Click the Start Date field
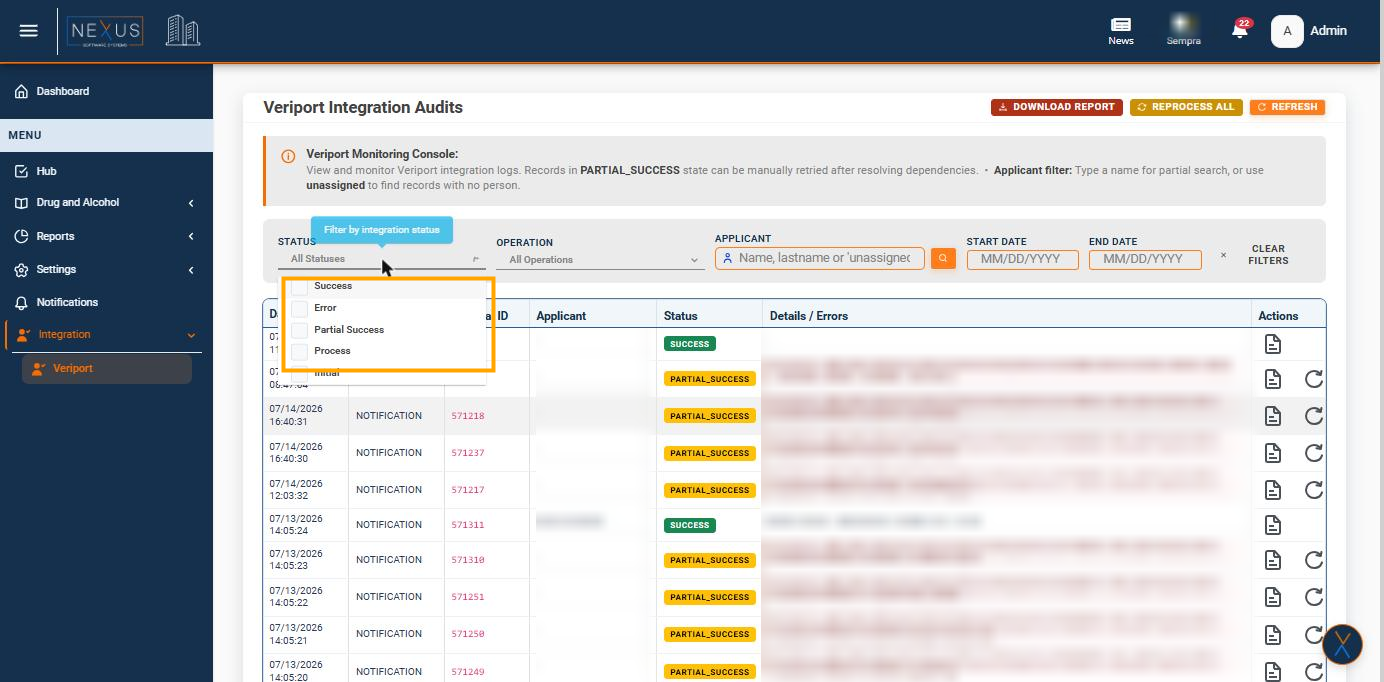1384x682 pixels. [x=1022, y=259]
